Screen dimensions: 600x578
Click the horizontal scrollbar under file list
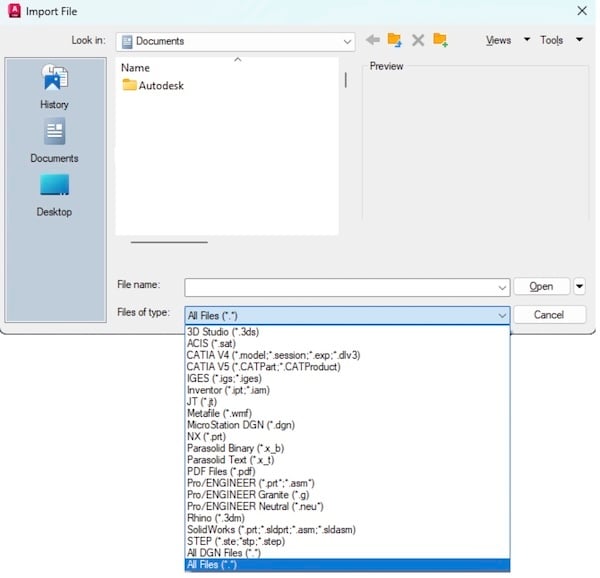[x=169, y=242]
